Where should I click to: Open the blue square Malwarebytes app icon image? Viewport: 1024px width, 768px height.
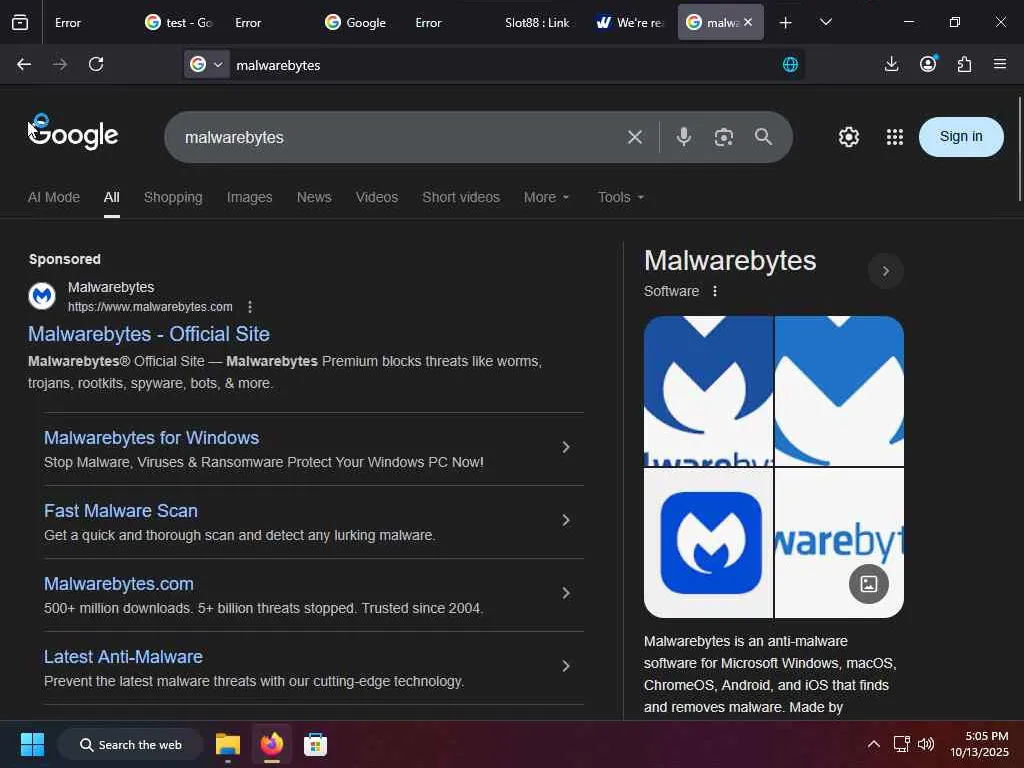click(x=708, y=543)
